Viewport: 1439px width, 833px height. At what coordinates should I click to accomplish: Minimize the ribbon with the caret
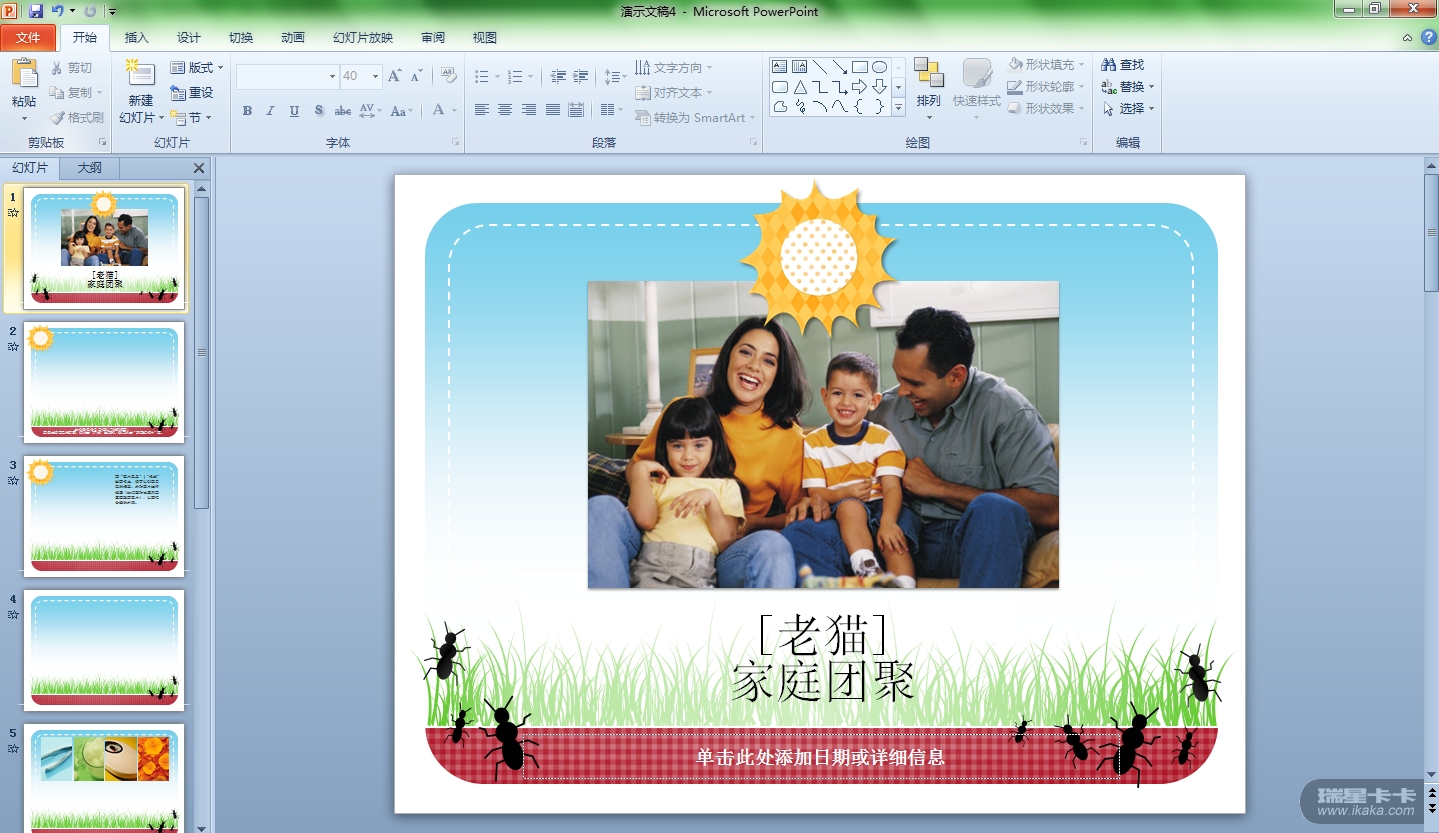pyautogui.click(x=1407, y=38)
